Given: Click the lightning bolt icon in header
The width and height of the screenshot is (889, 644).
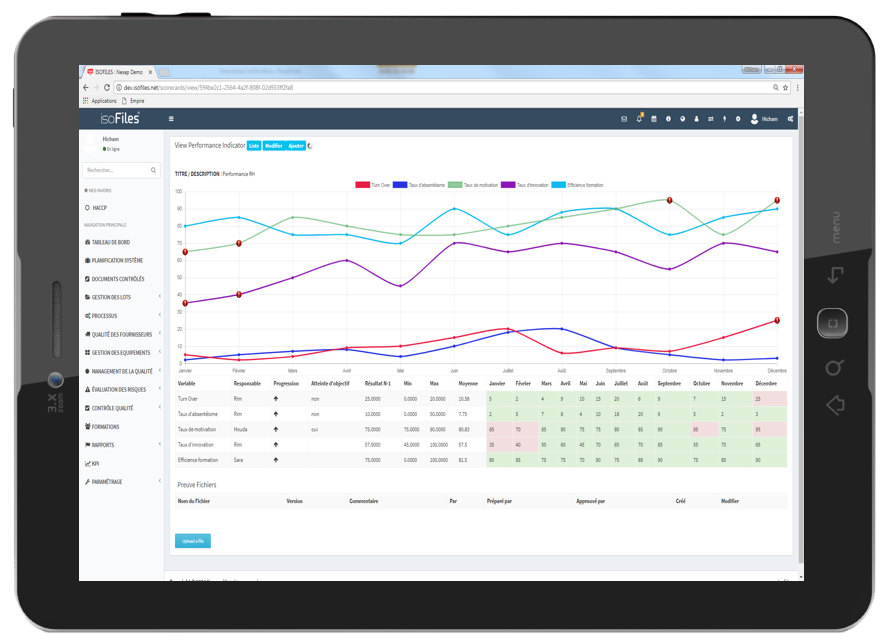Looking at the screenshot, I should click(x=724, y=119).
